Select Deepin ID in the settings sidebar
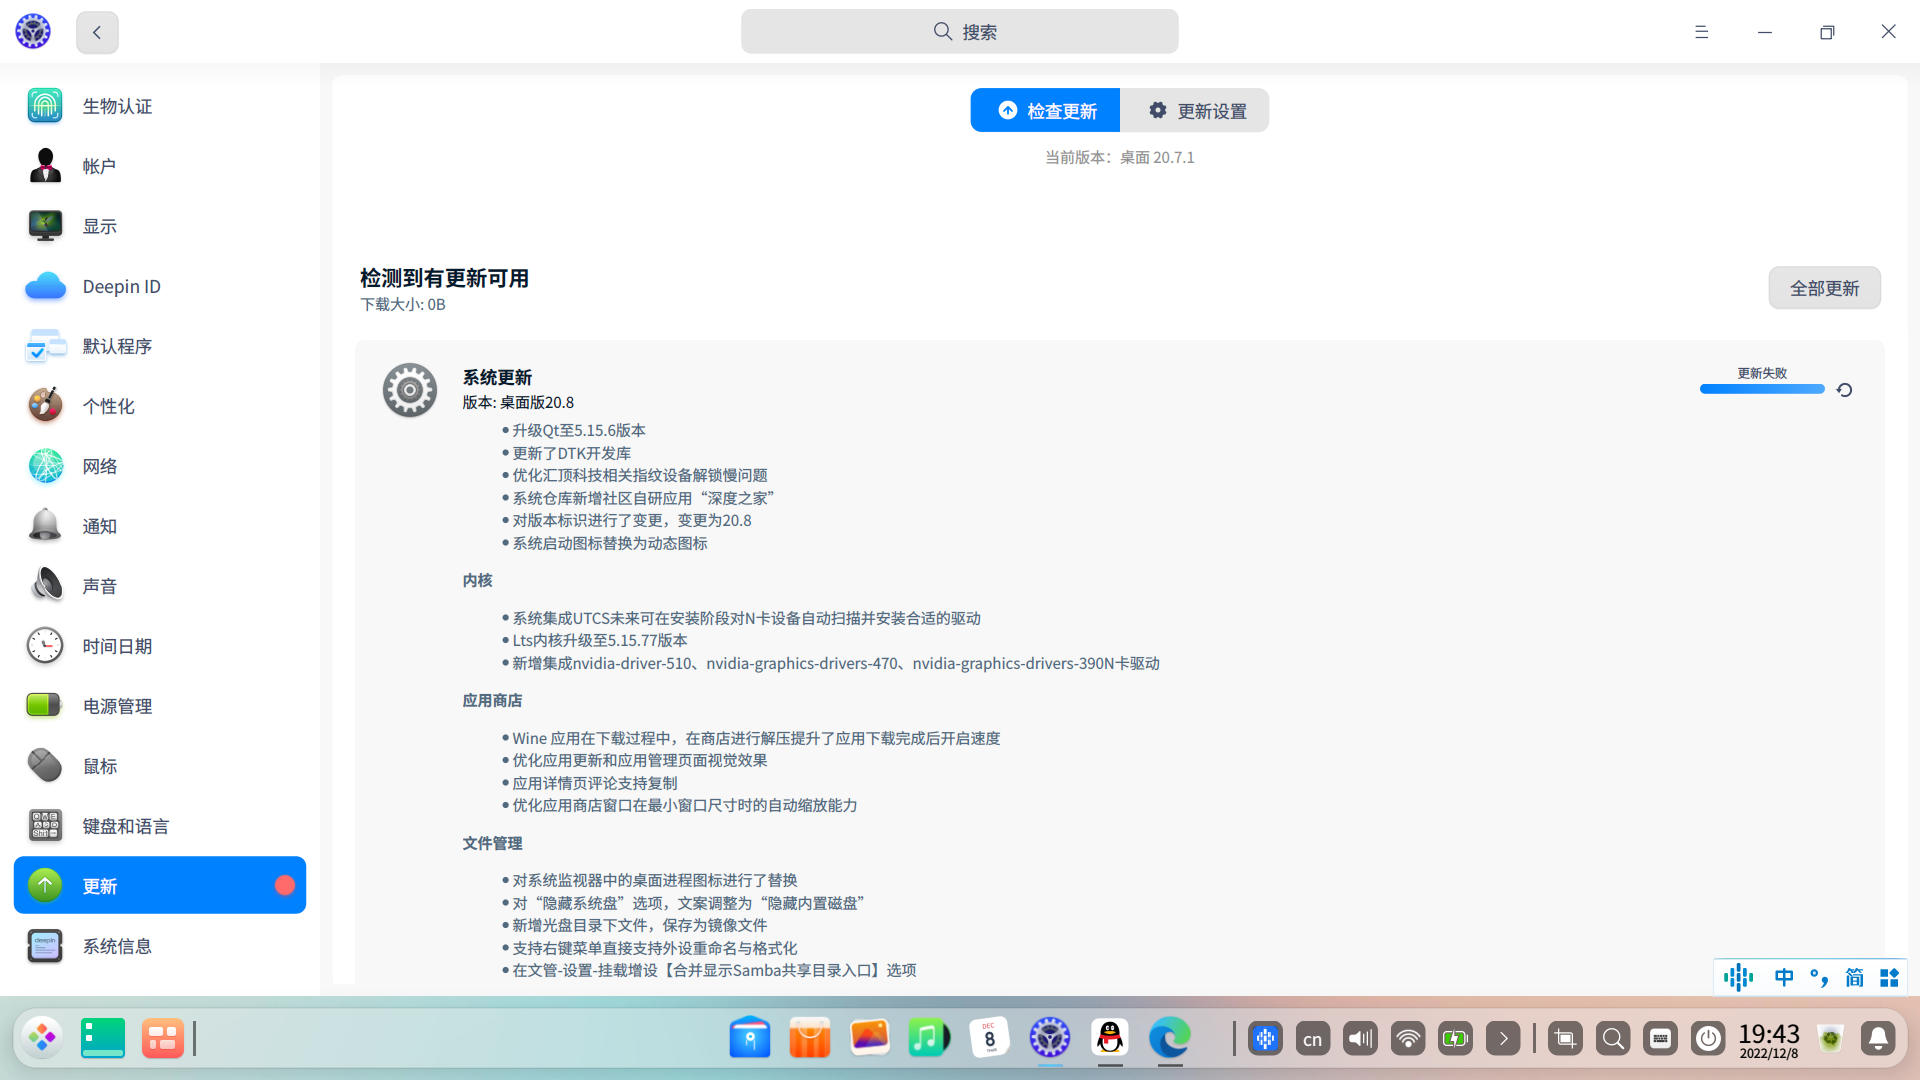1920x1080 pixels. point(120,286)
